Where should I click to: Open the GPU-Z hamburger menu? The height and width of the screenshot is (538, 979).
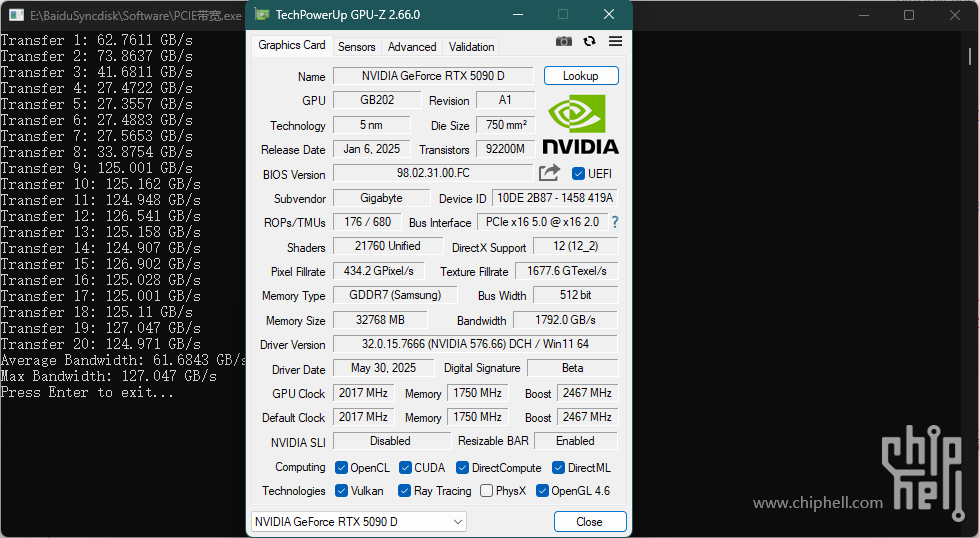tap(616, 41)
